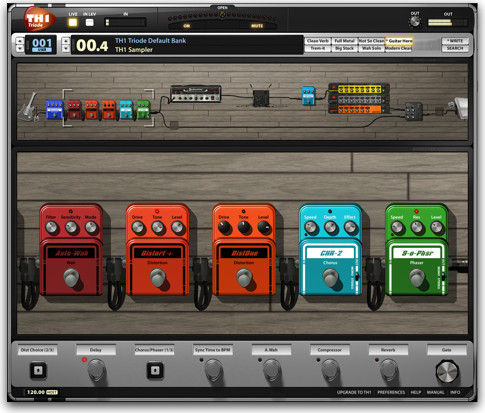Toggle the Delay footswitch
This screenshot has width=485, height=413.
click(97, 370)
